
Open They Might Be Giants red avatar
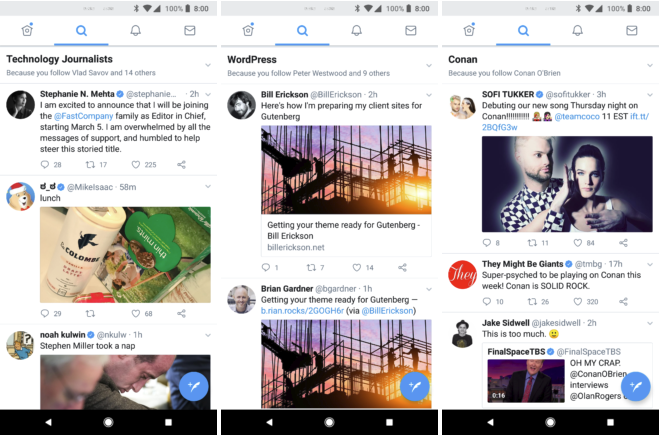(463, 274)
